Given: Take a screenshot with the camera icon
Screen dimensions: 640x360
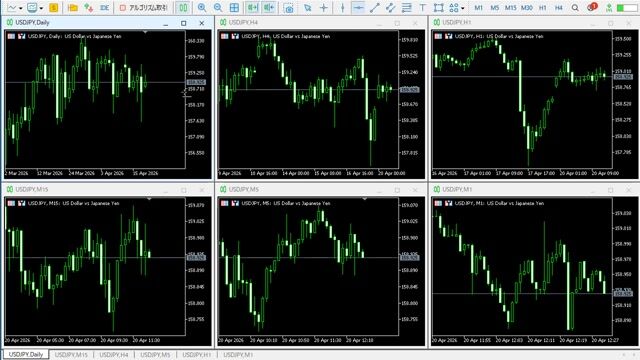Looking at the screenshot, I should (289, 7).
